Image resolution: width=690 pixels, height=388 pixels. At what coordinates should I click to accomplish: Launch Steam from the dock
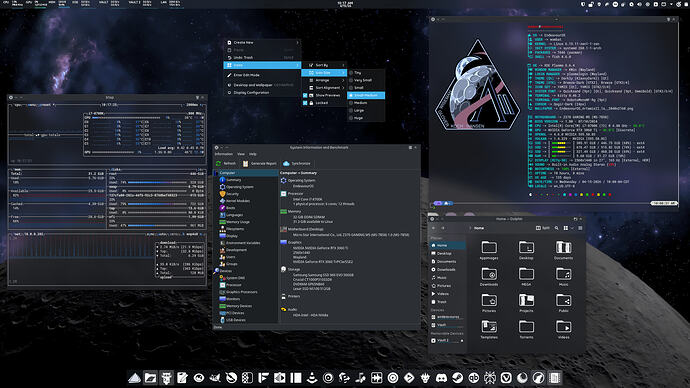tap(458, 377)
